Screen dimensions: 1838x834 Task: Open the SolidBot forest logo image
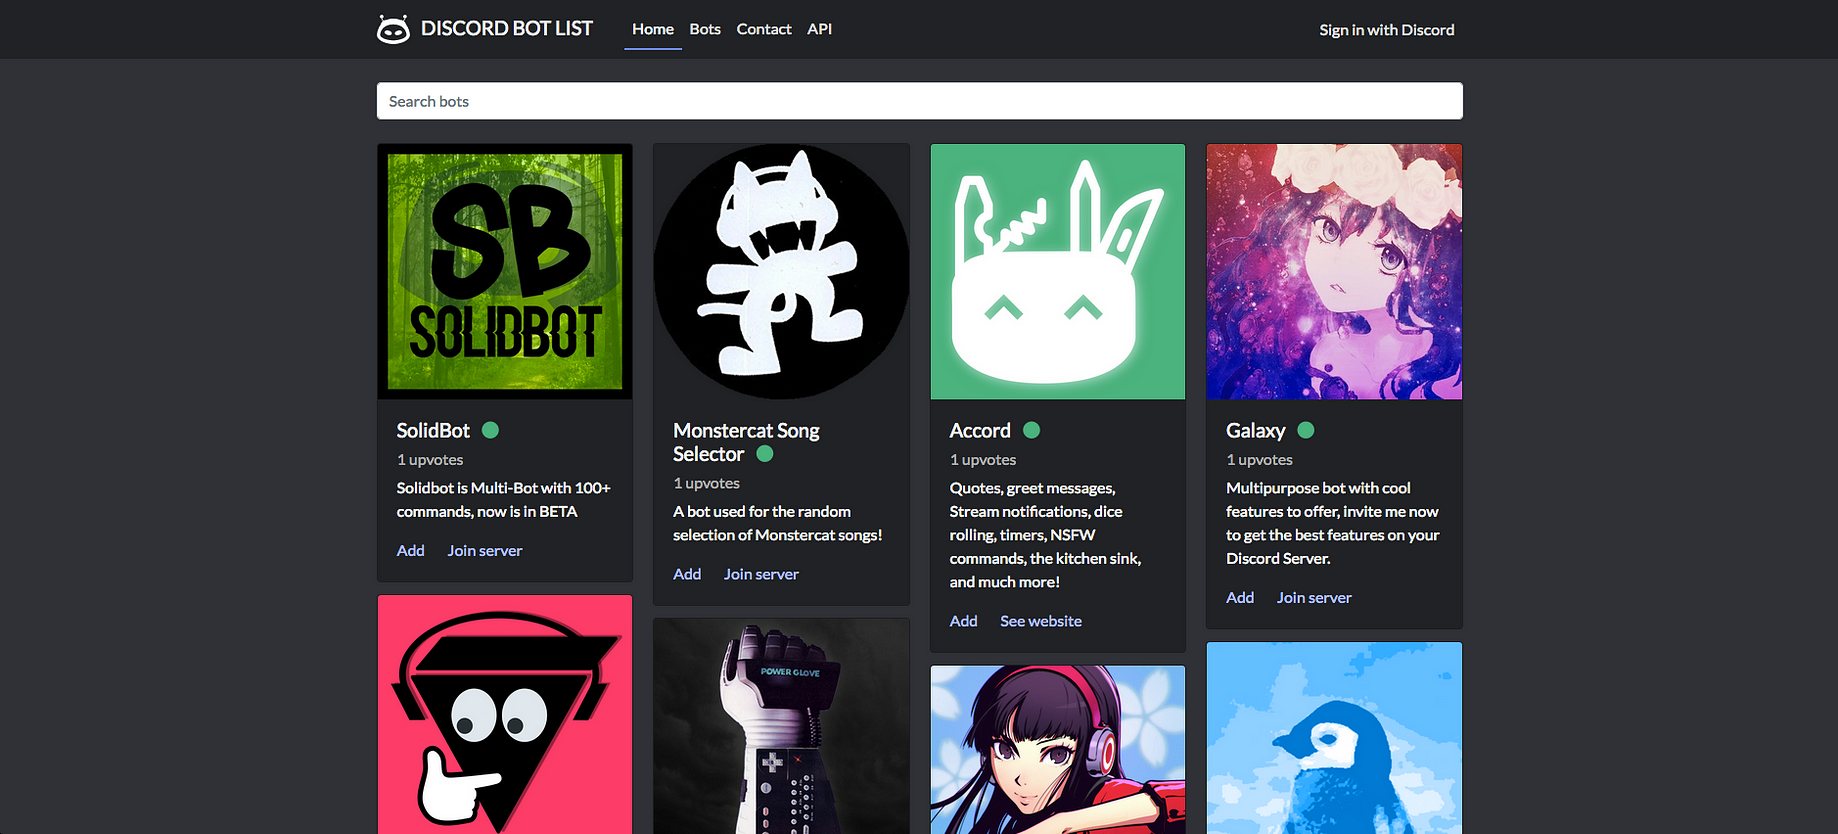click(x=505, y=272)
